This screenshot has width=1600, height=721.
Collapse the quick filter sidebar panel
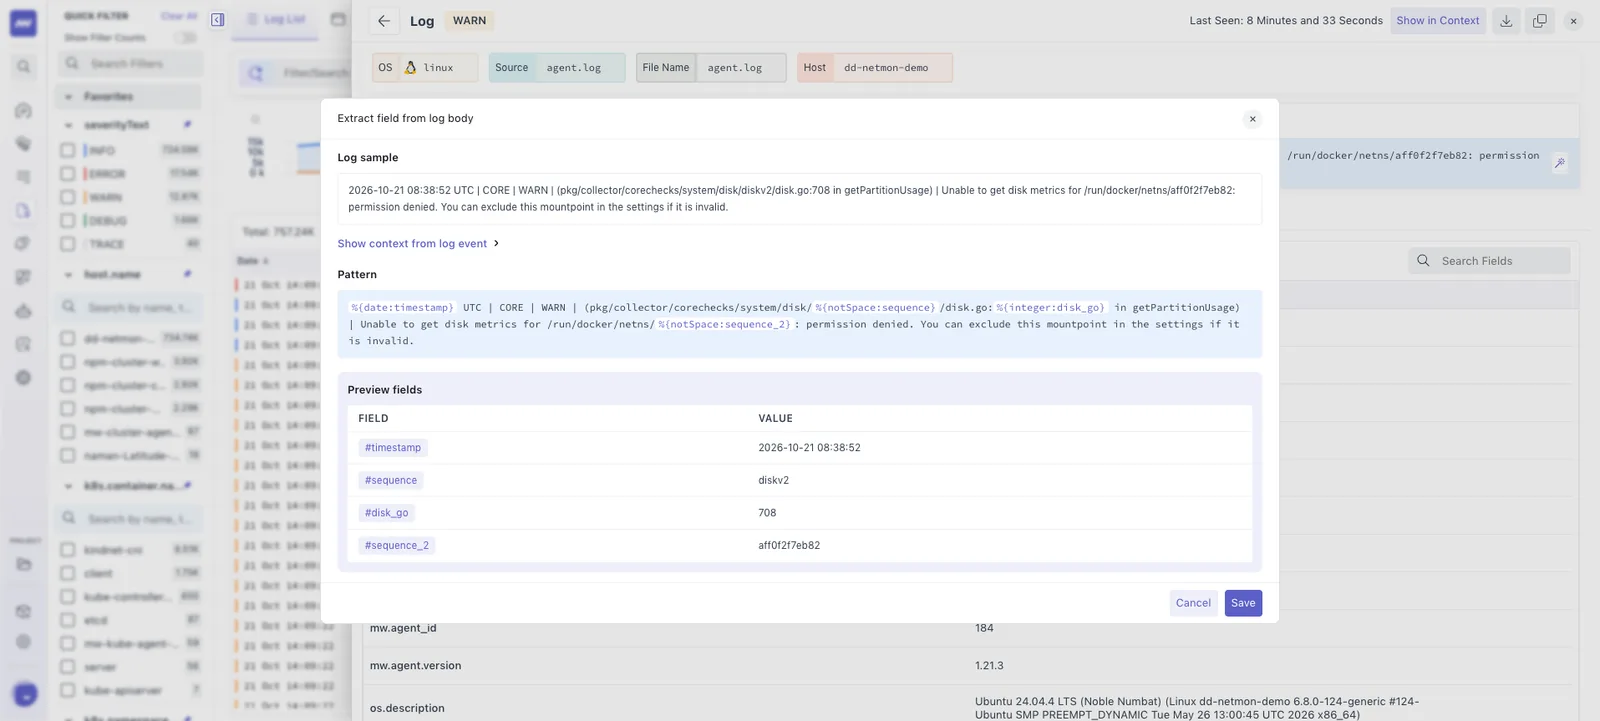[218, 20]
